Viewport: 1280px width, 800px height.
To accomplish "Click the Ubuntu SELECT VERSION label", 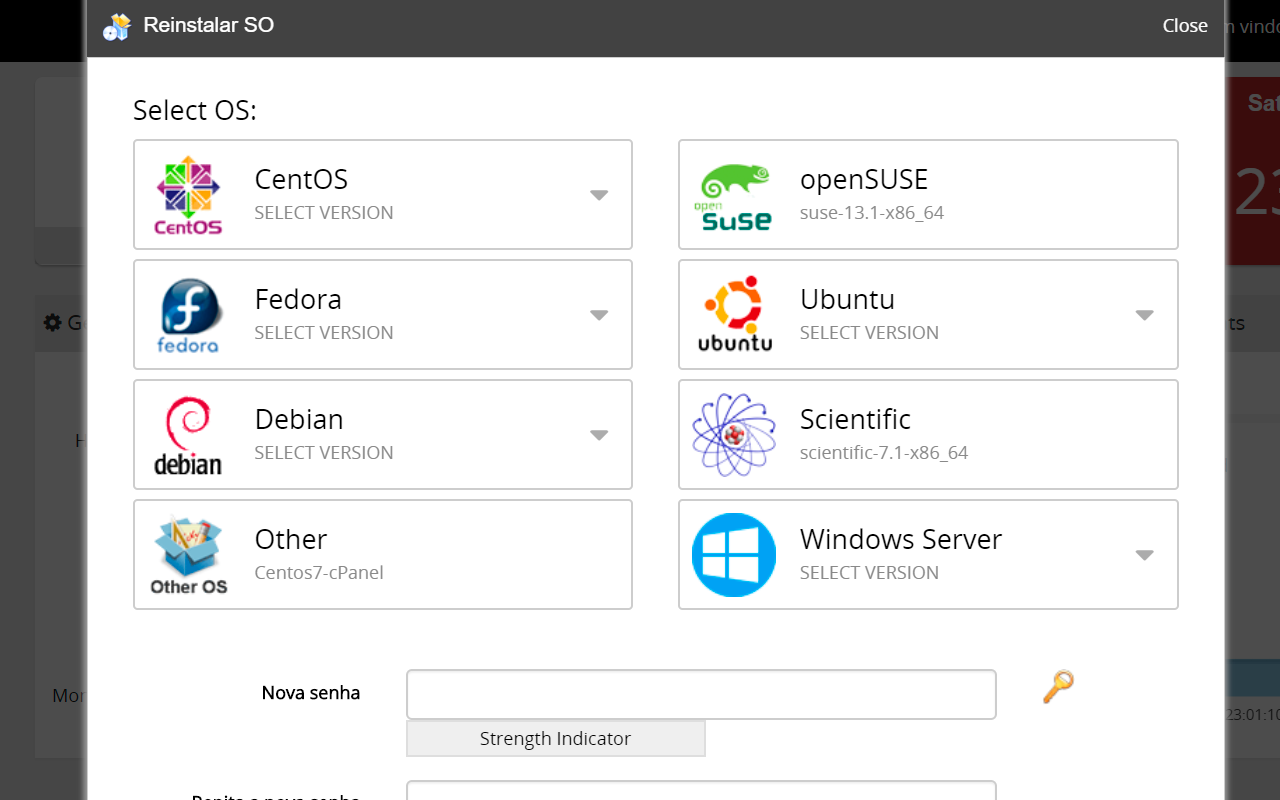I will point(869,332).
